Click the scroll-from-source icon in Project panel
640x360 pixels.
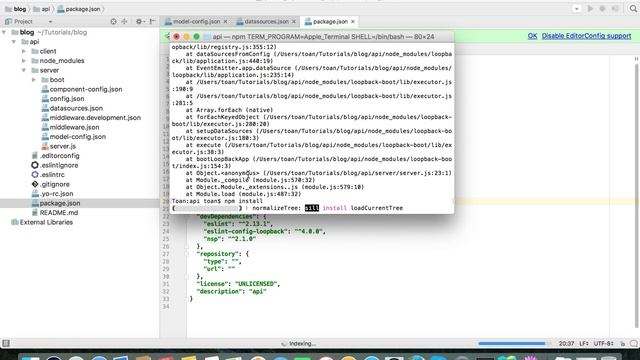click(x=113, y=21)
